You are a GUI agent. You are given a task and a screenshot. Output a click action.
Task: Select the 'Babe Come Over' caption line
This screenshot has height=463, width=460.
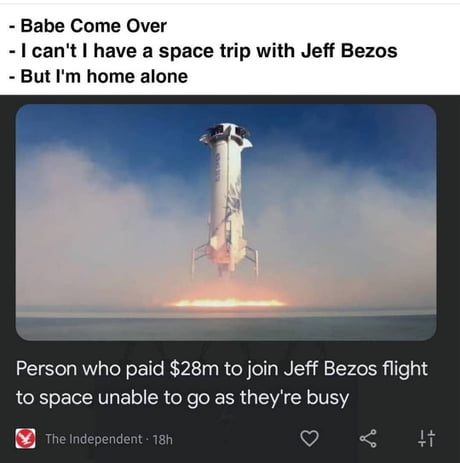[x=88, y=26]
